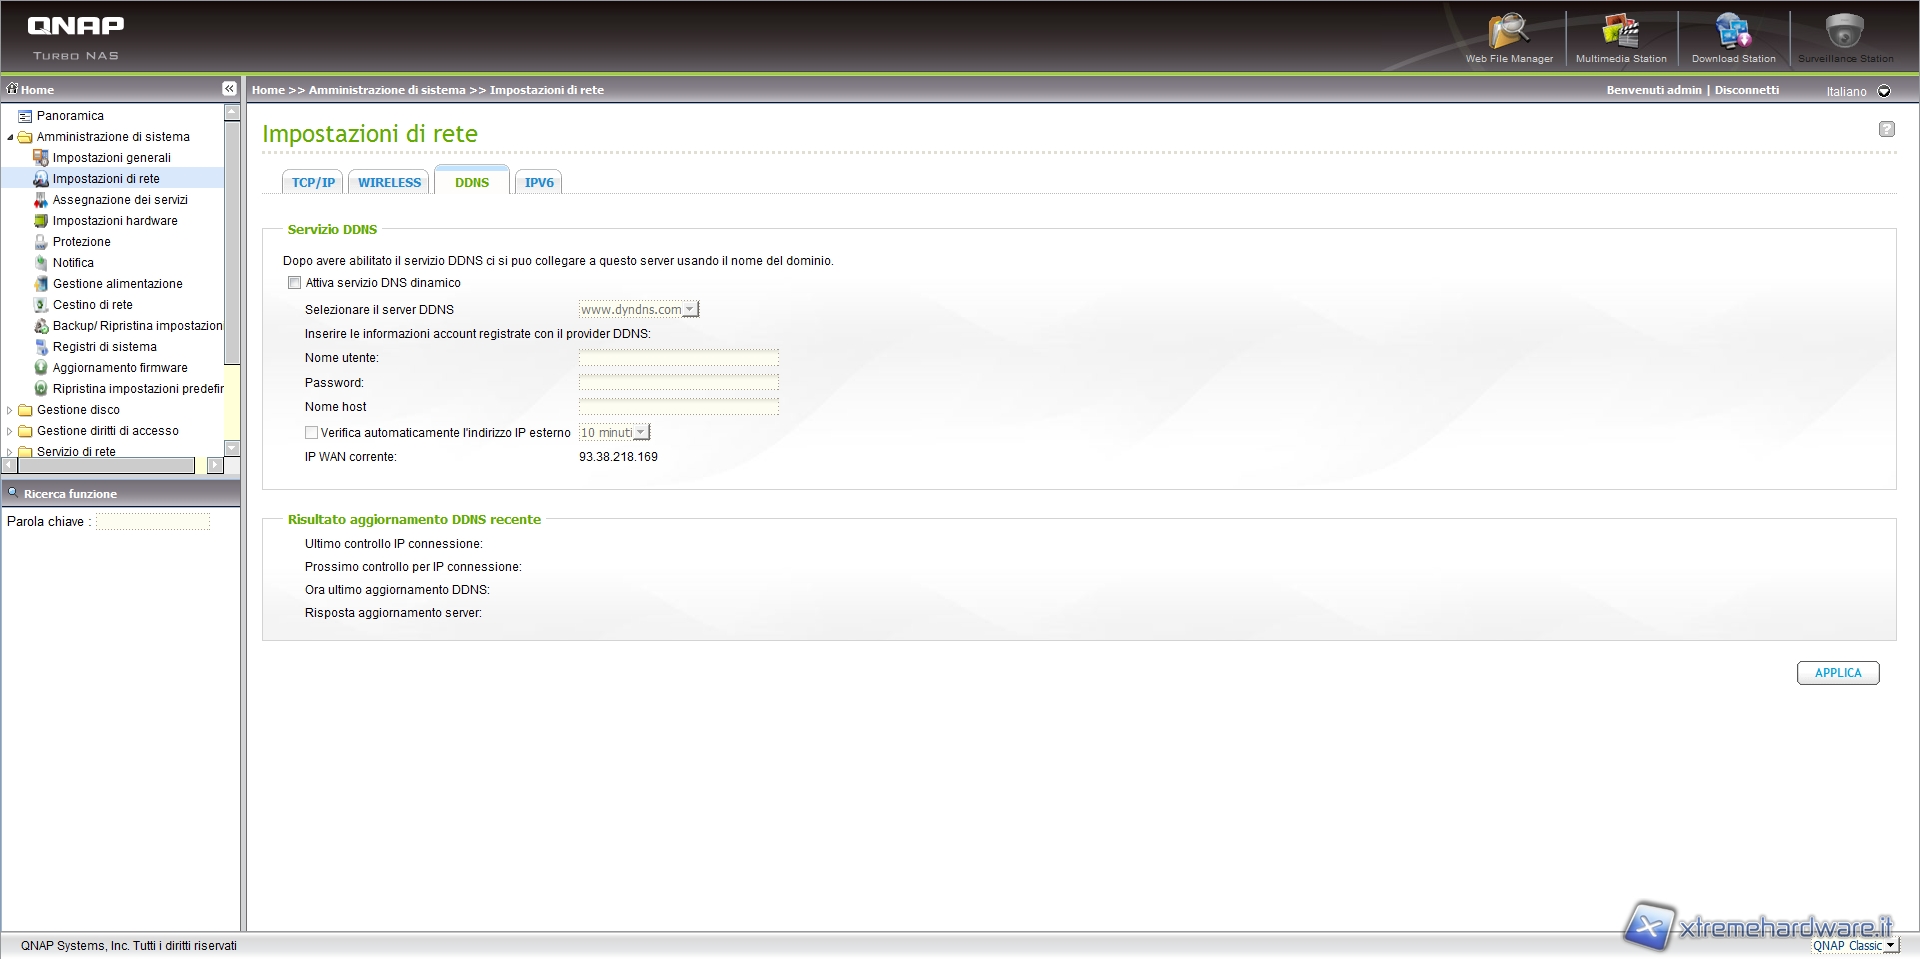Toggle Verifica automaticamente l'indirizzo IP esterno
The width and height of the screenshot is (1920, 959).
click(311, 433)
